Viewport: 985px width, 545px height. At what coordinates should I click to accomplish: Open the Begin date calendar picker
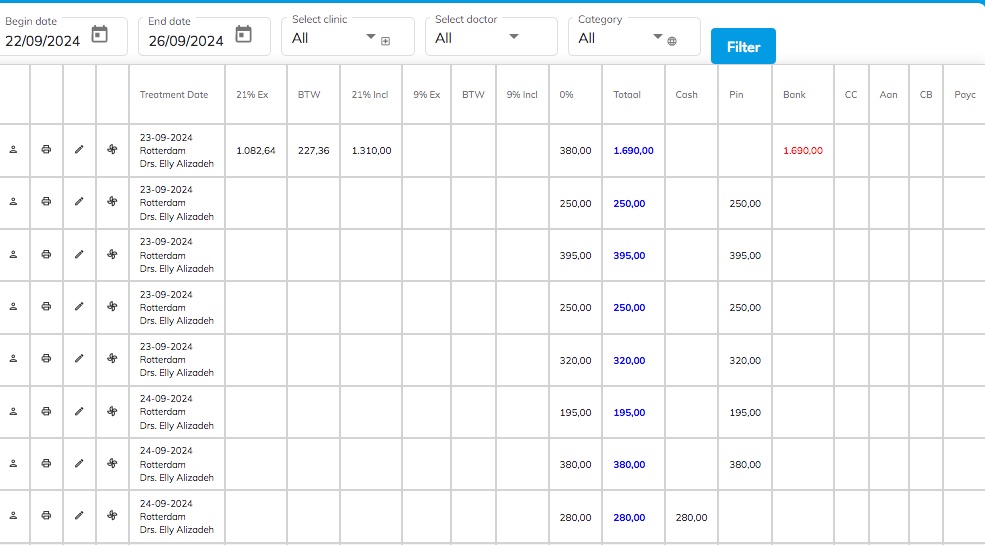99,34
